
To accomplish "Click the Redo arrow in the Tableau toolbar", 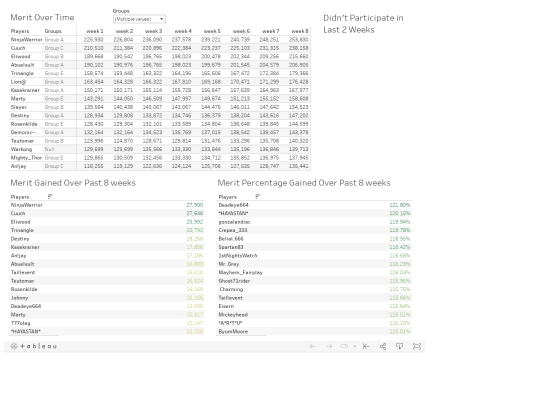I will click(329, 346).
